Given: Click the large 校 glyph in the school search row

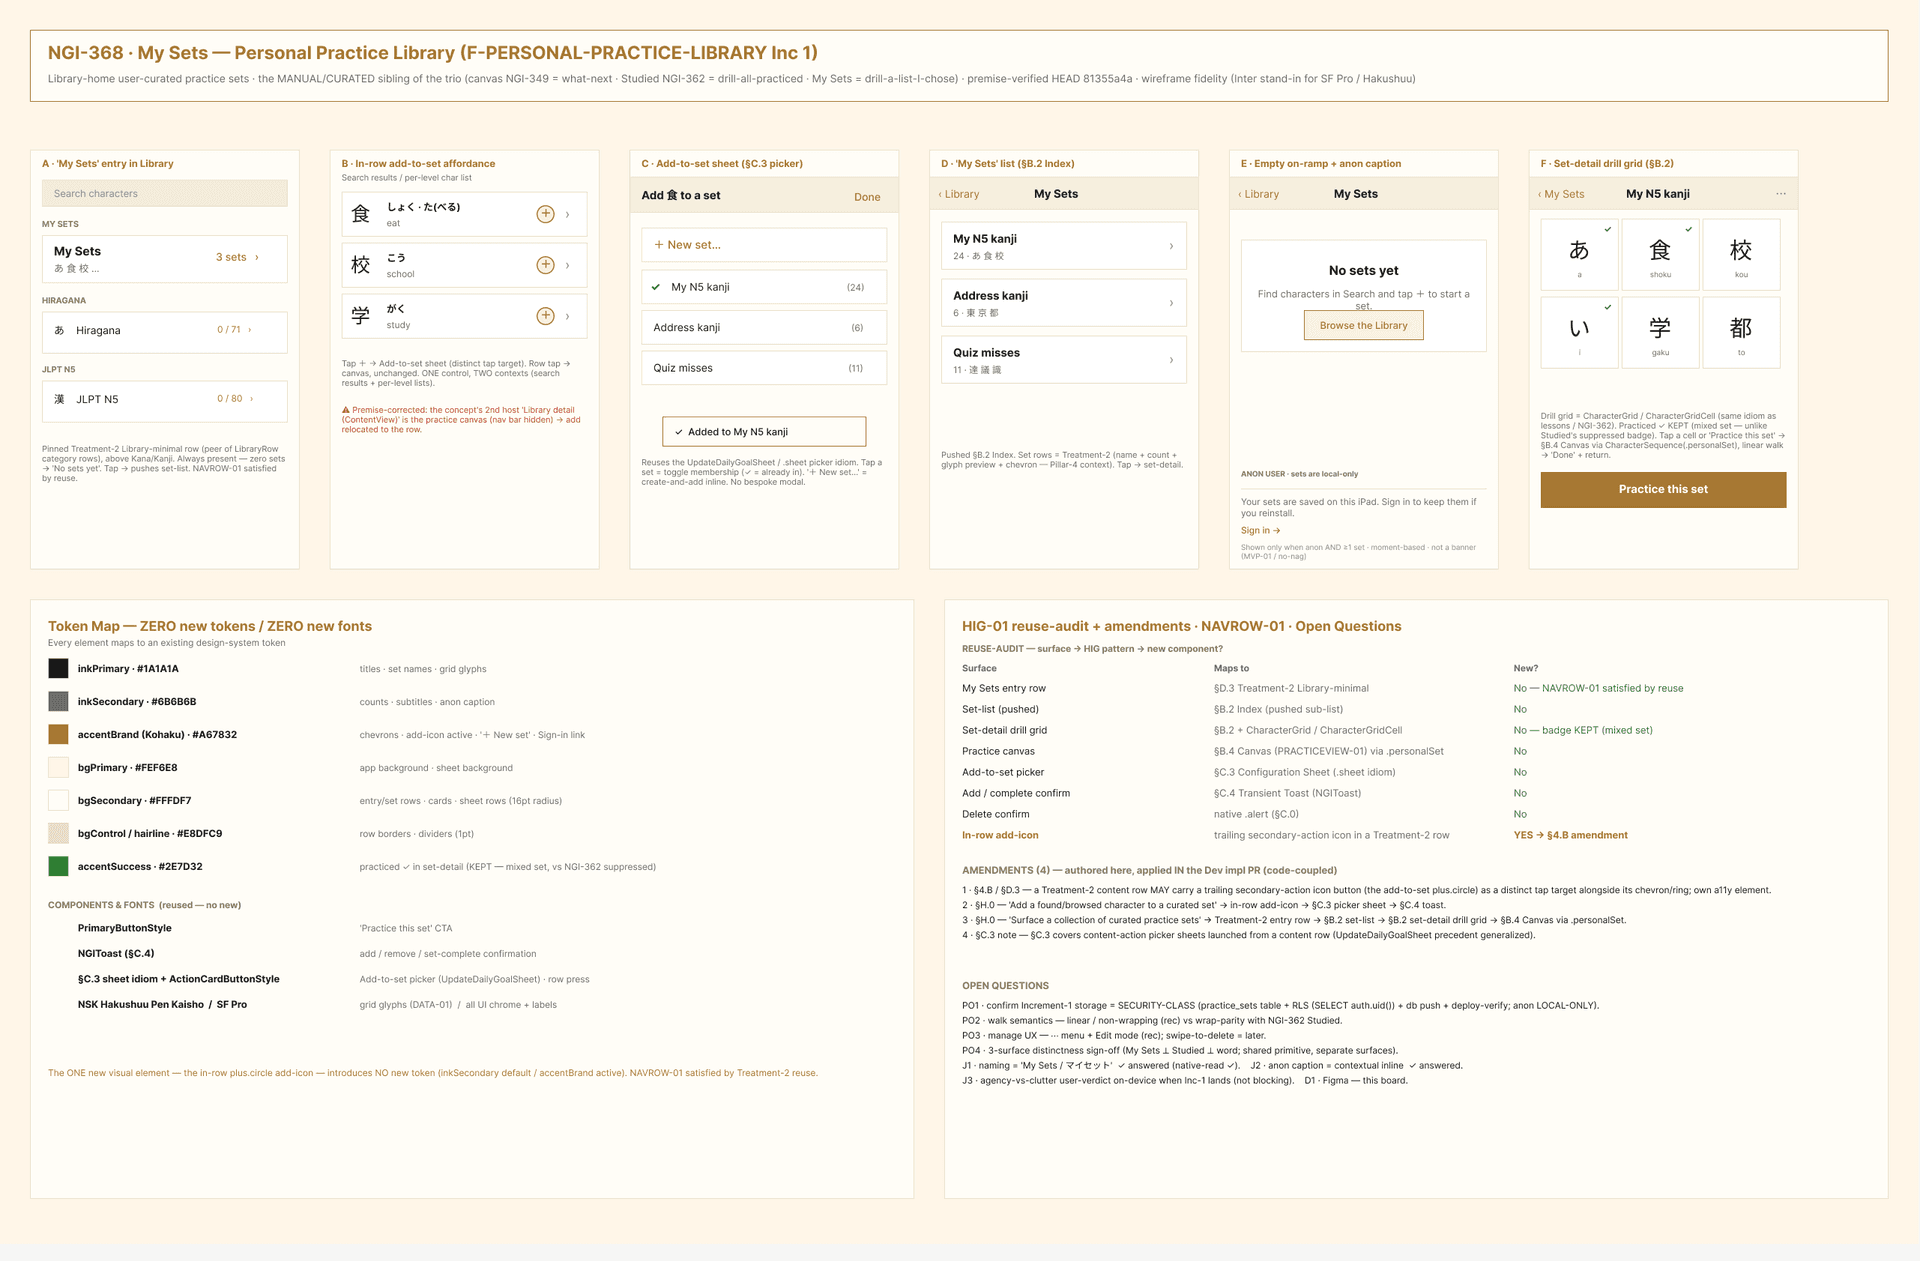Looking at the screenshot, I should click(361, 265).
